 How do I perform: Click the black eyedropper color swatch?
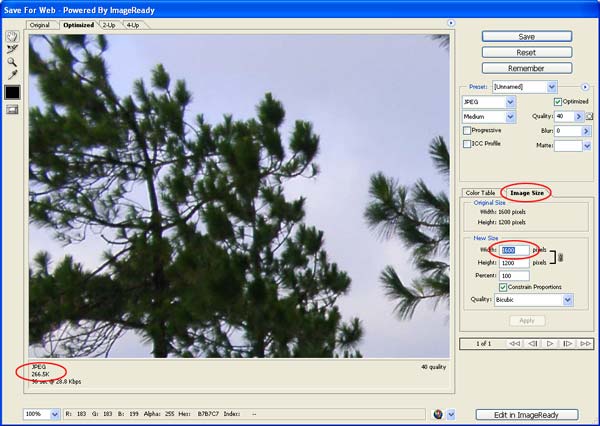tap(12, 92)
